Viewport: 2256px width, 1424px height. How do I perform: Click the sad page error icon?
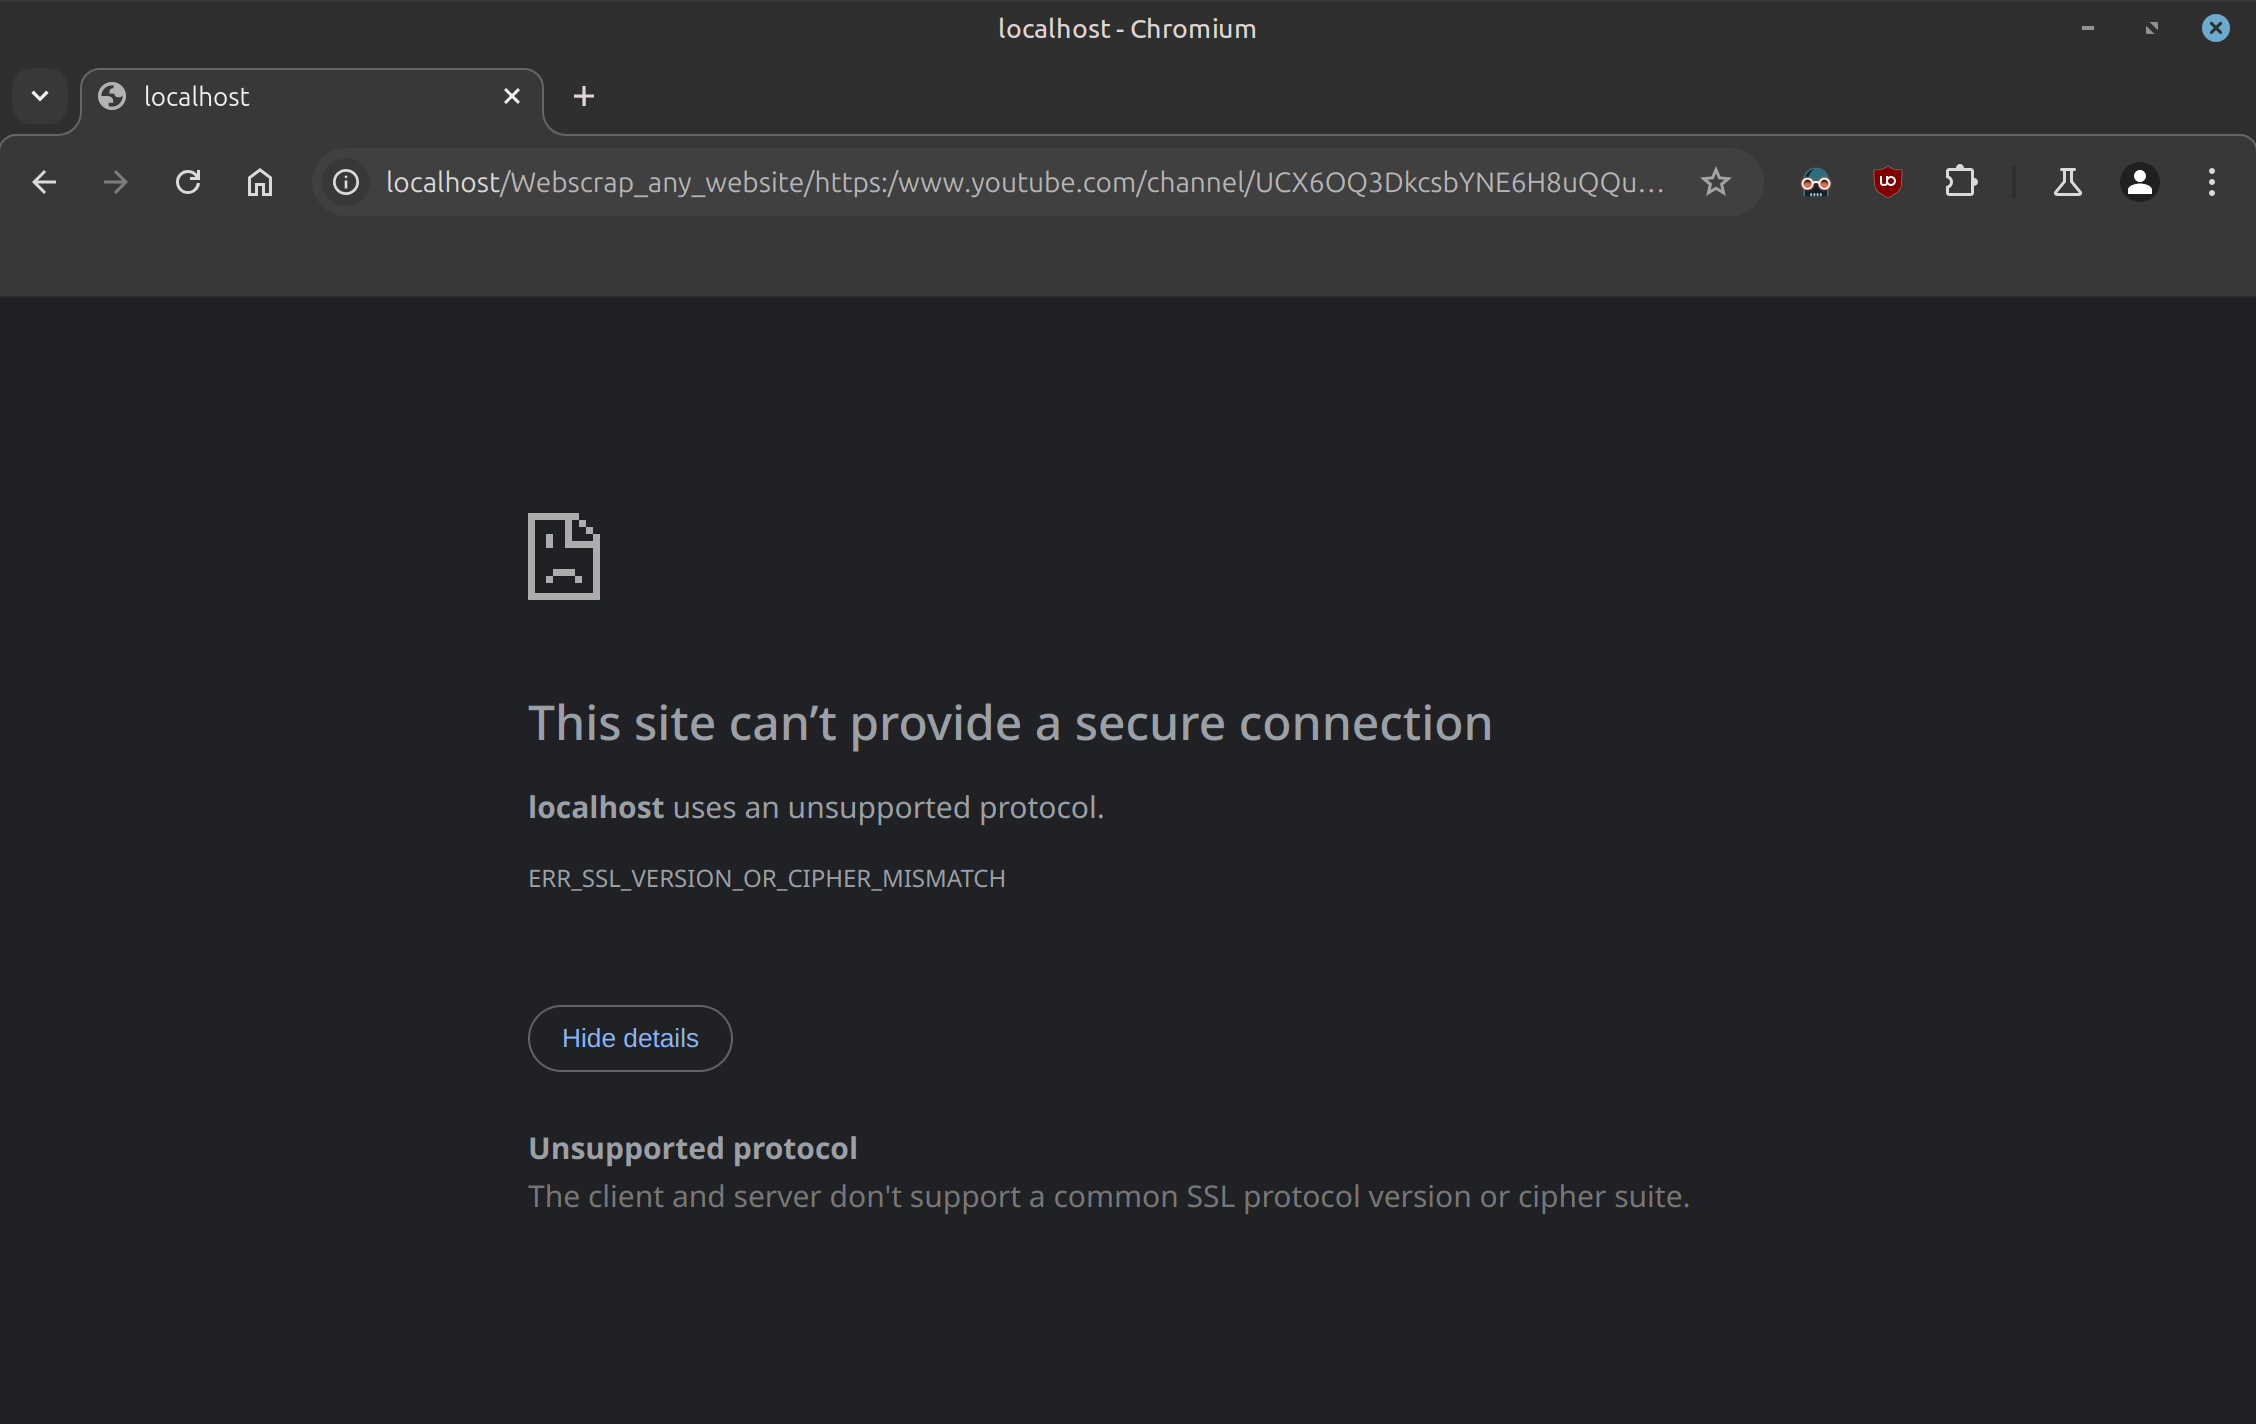[x=564, y=556]
